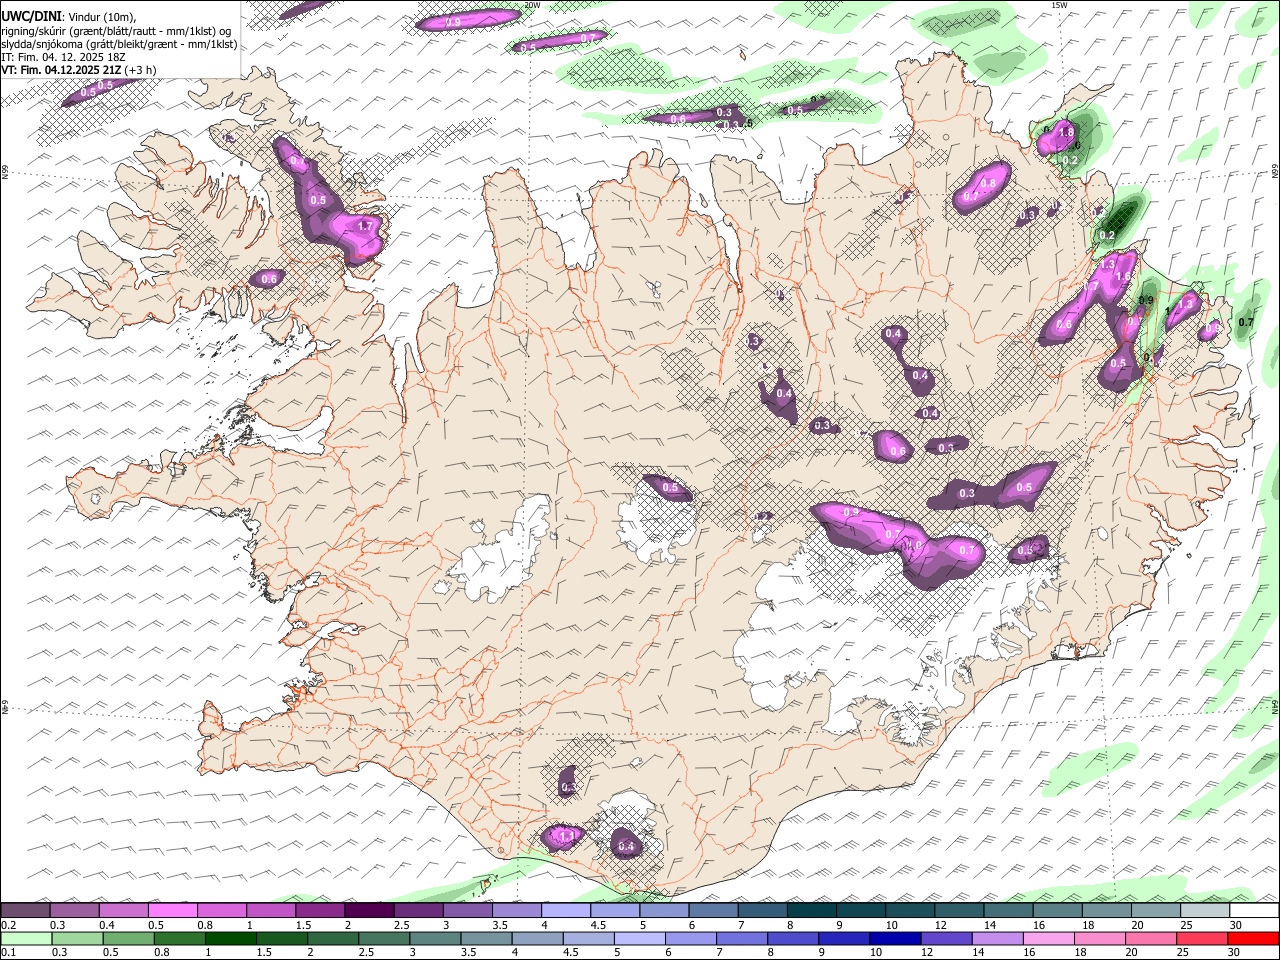Pick the darkest purple swatch between 2 and 2.5

[x=369, y=911]
